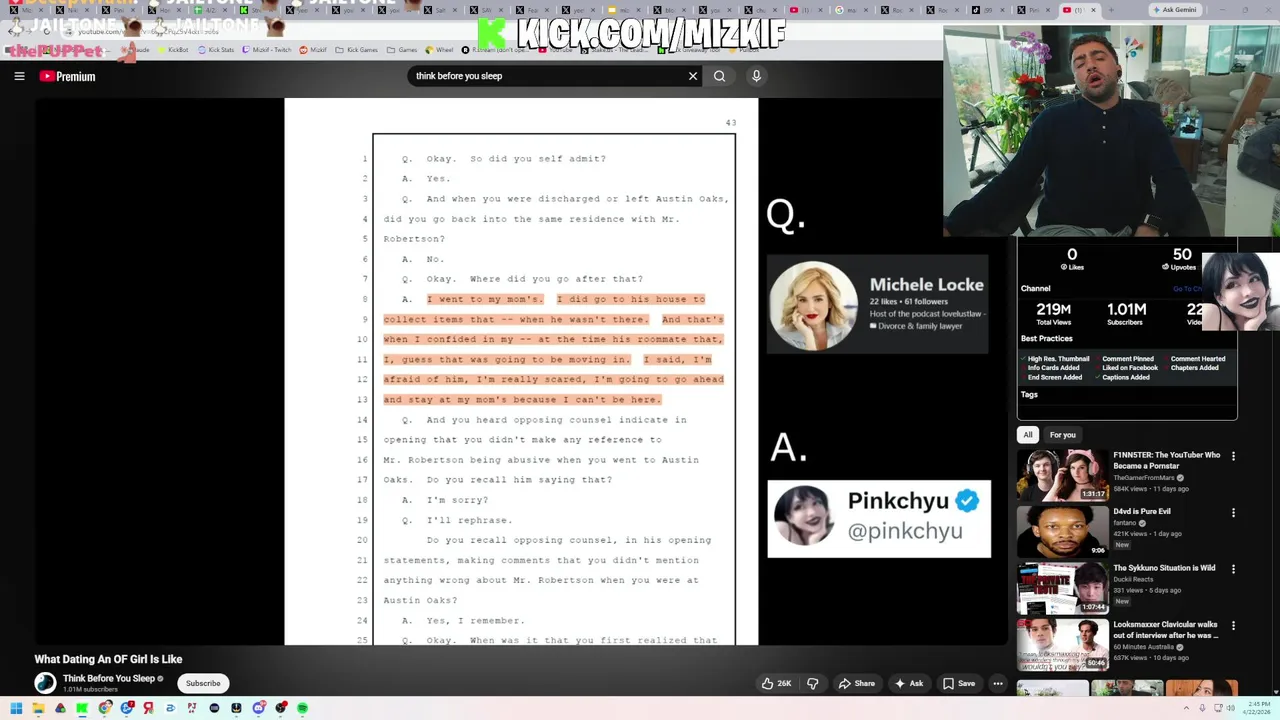Click the Tags heading in stats panel
1280x720 pixels.
pyautogui.click(x=1029, y=395)
